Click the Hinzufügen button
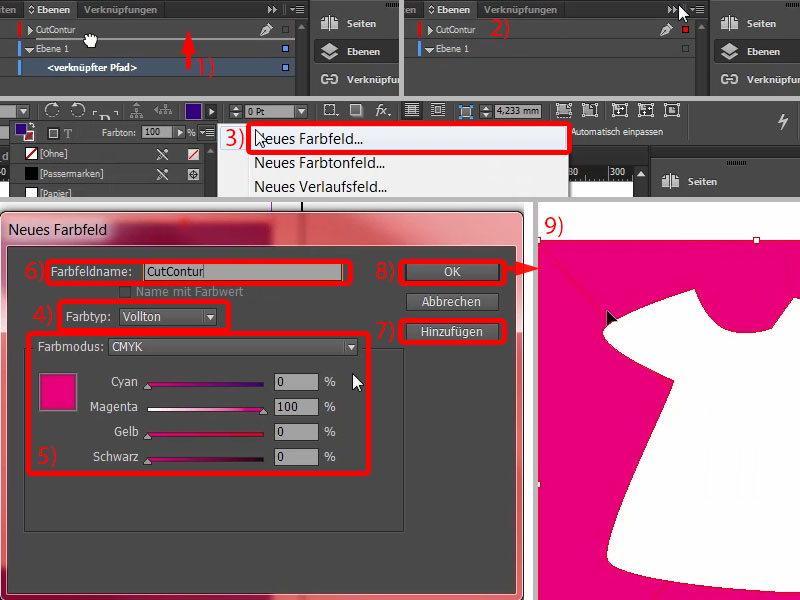Screen dimensions: 800x600 [x=452, y=332]
